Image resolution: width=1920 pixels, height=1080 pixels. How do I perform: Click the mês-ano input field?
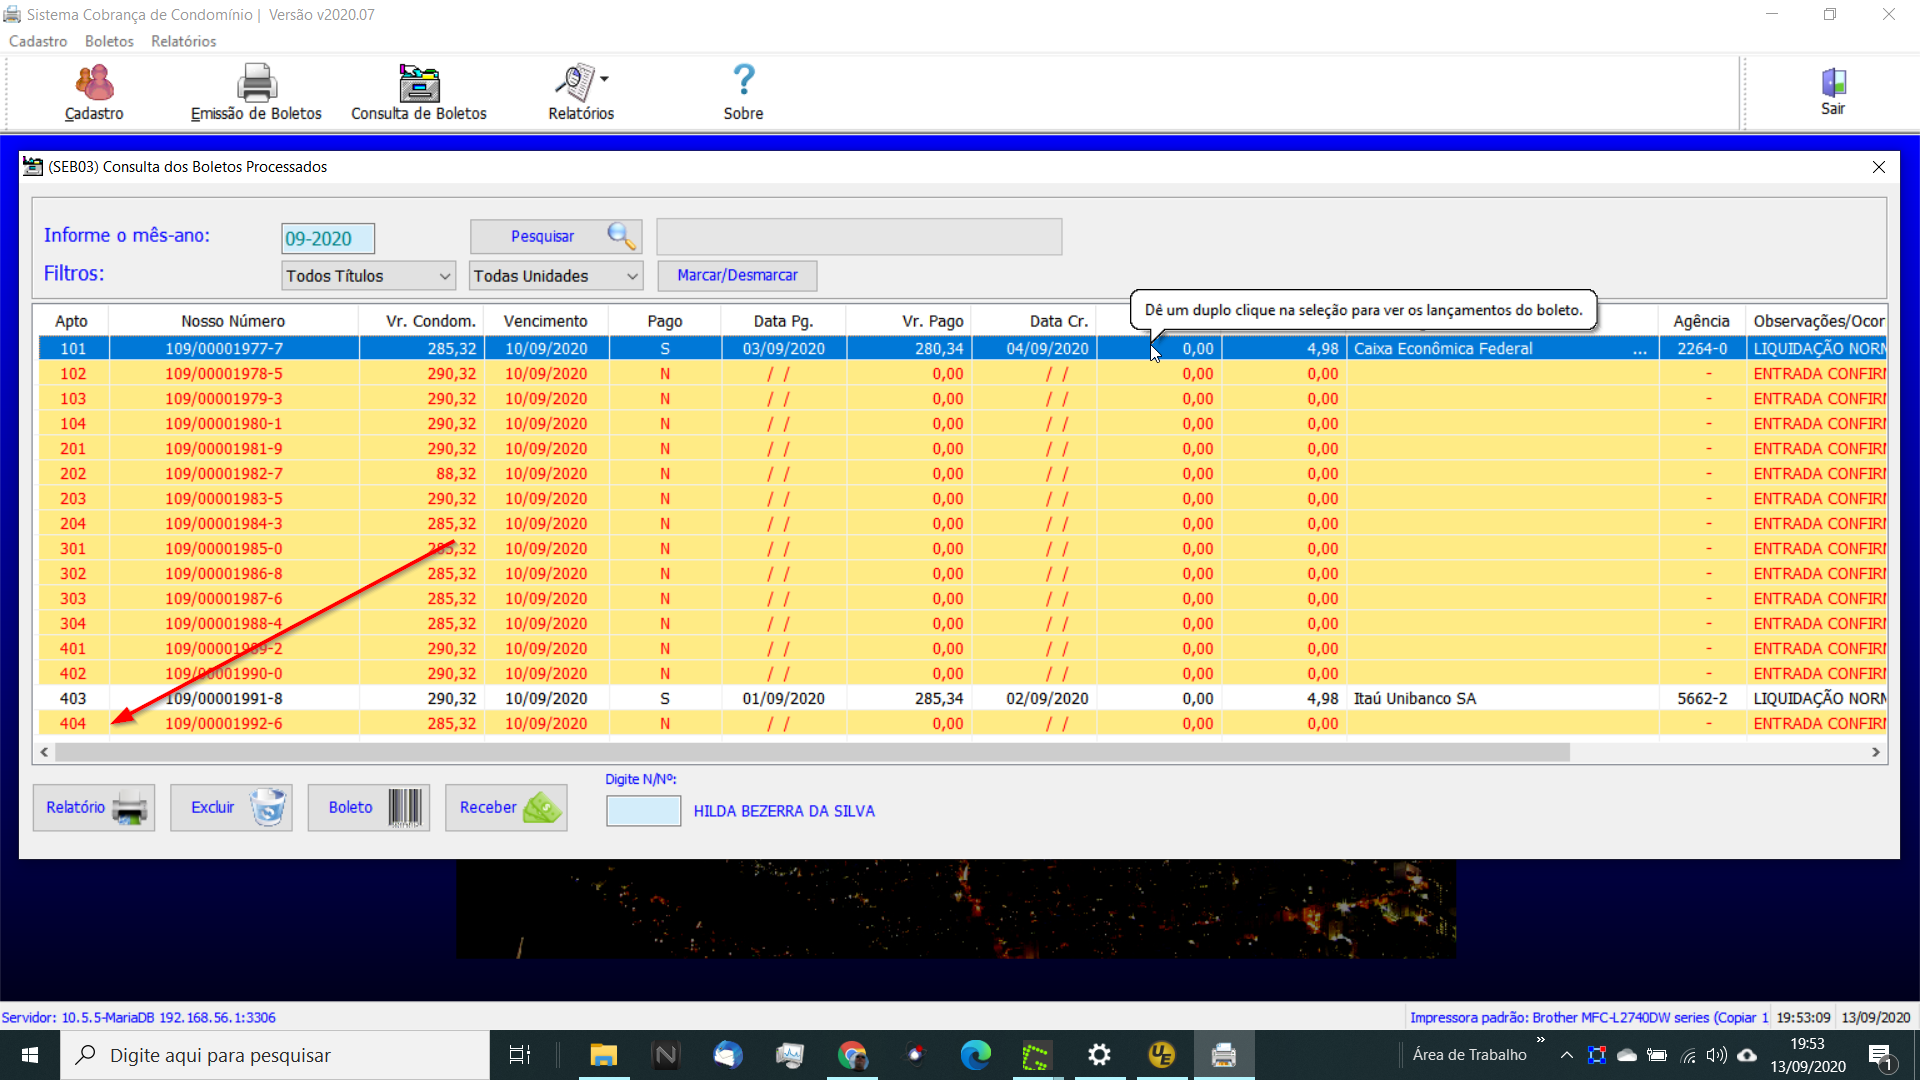click(327, 239)
